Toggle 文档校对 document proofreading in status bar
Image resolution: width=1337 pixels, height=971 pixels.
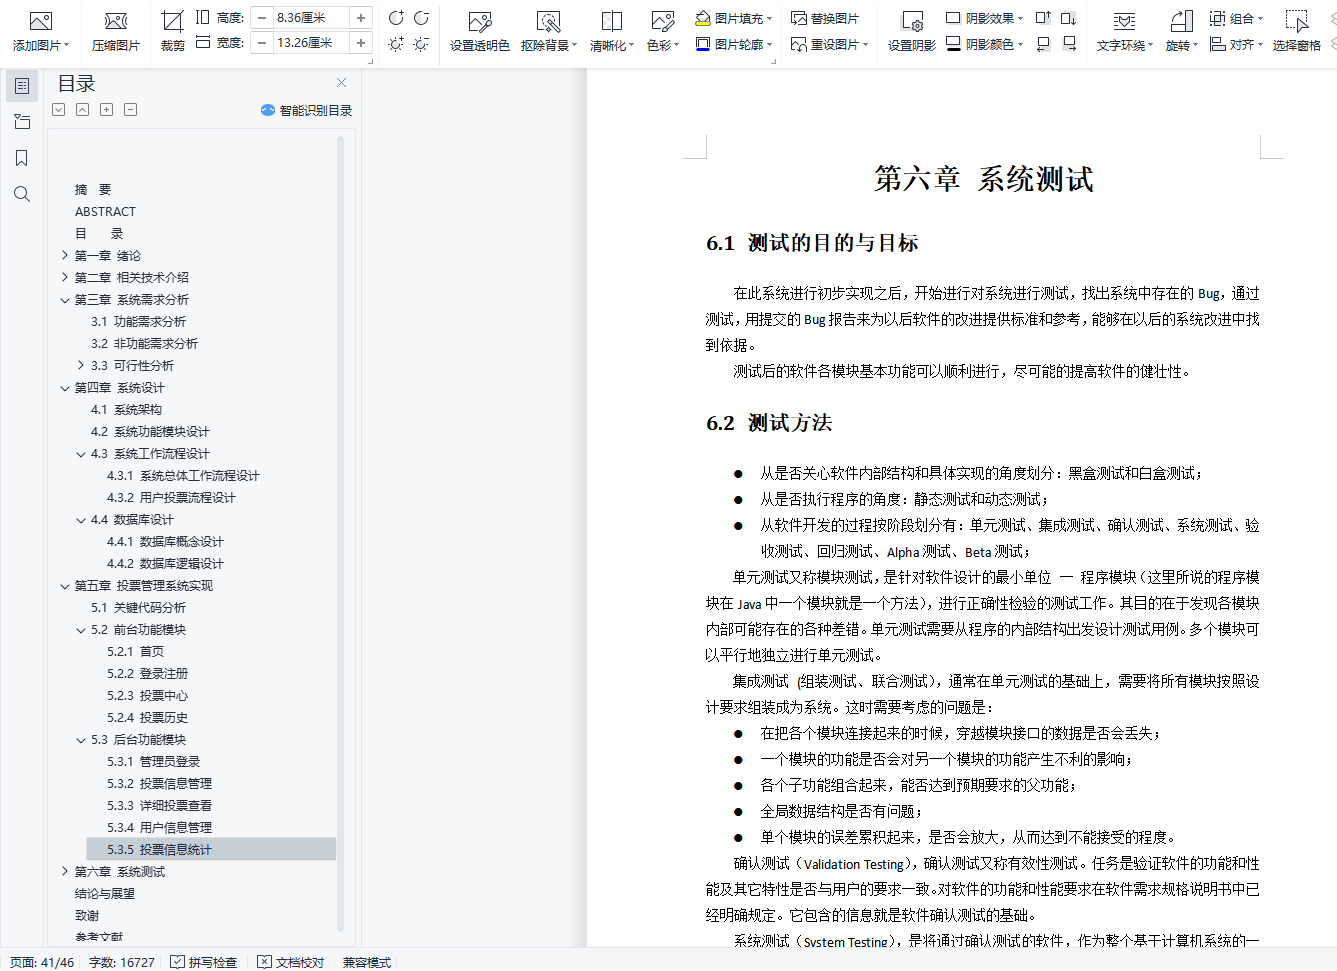point(290,962)
